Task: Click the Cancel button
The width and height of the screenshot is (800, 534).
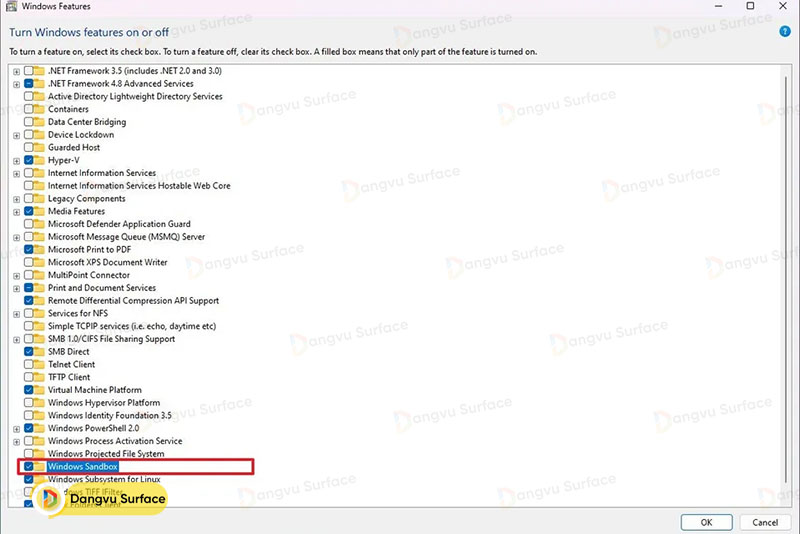Action: (x=765, y=522)
